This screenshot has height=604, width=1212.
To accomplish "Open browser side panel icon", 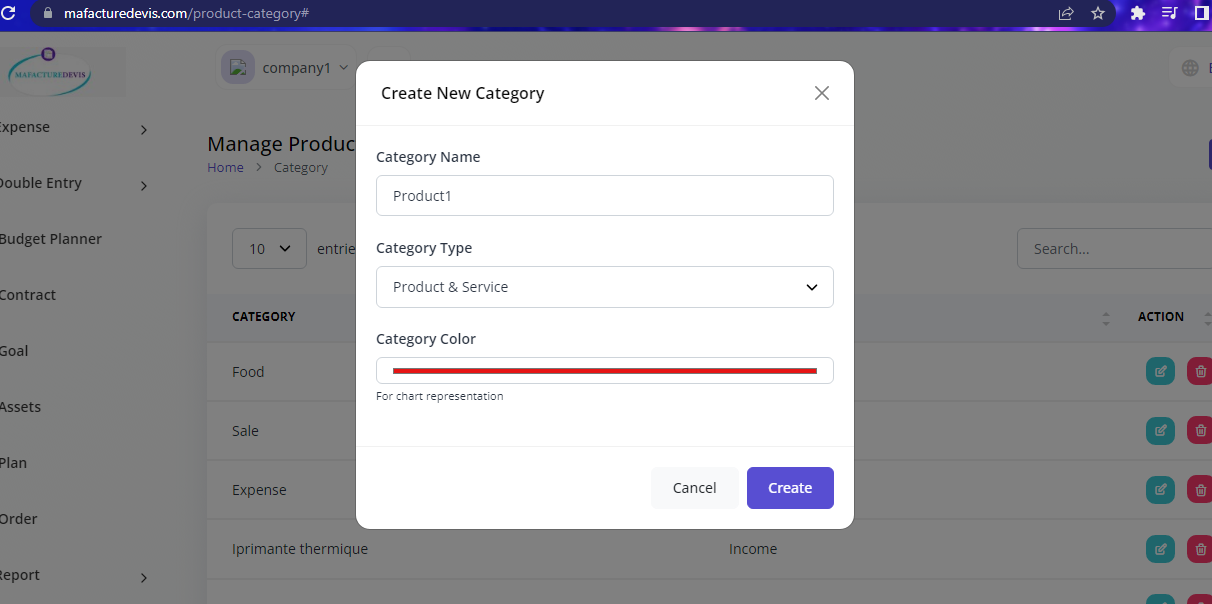I will (x=1202, y=14).
